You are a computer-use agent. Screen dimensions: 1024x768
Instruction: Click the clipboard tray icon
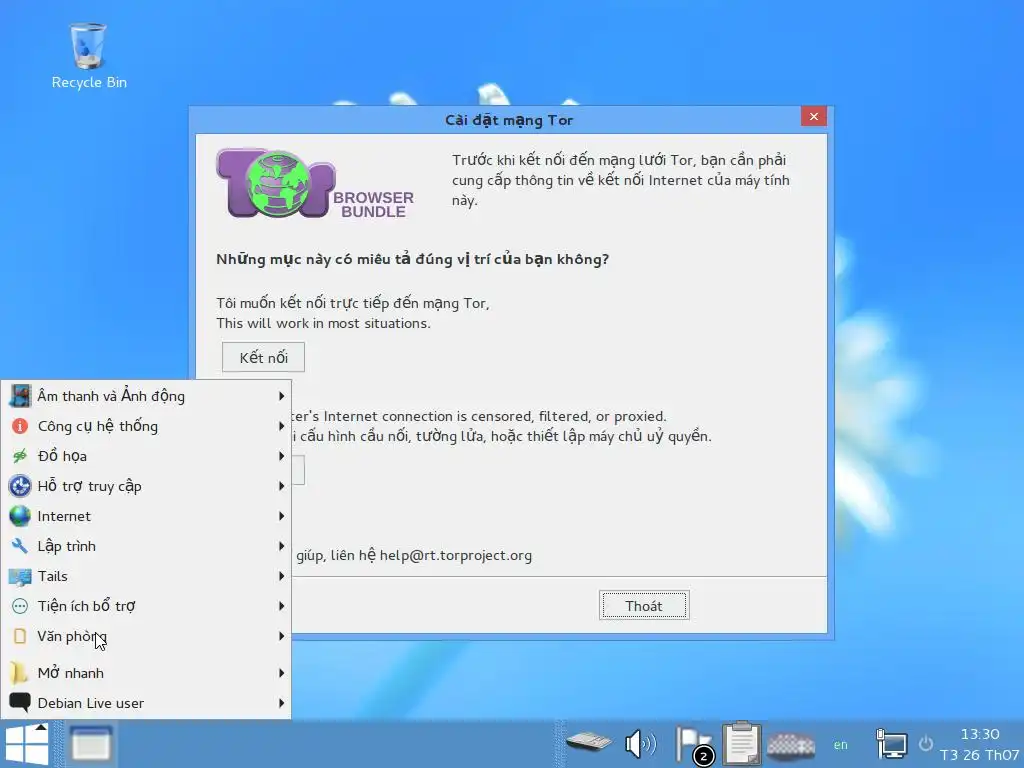pyautogui.click(x=742, y=743)
